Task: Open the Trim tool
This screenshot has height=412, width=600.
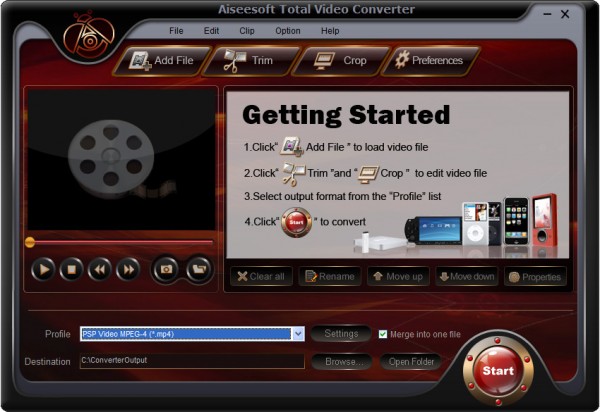Action: pos(251,60)
